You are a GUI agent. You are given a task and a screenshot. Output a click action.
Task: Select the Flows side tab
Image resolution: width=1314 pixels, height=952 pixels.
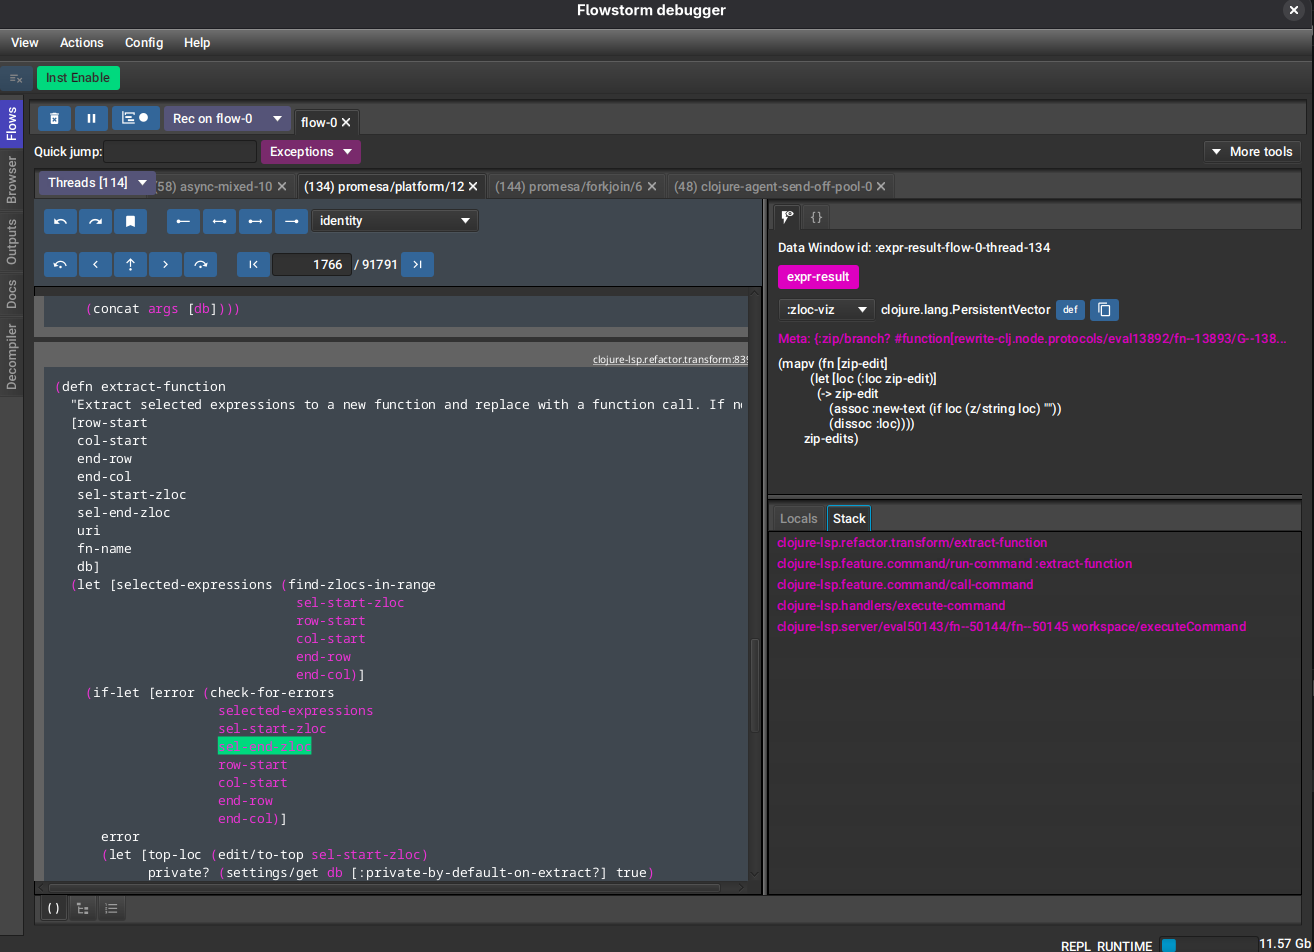(x=12, y=123)
